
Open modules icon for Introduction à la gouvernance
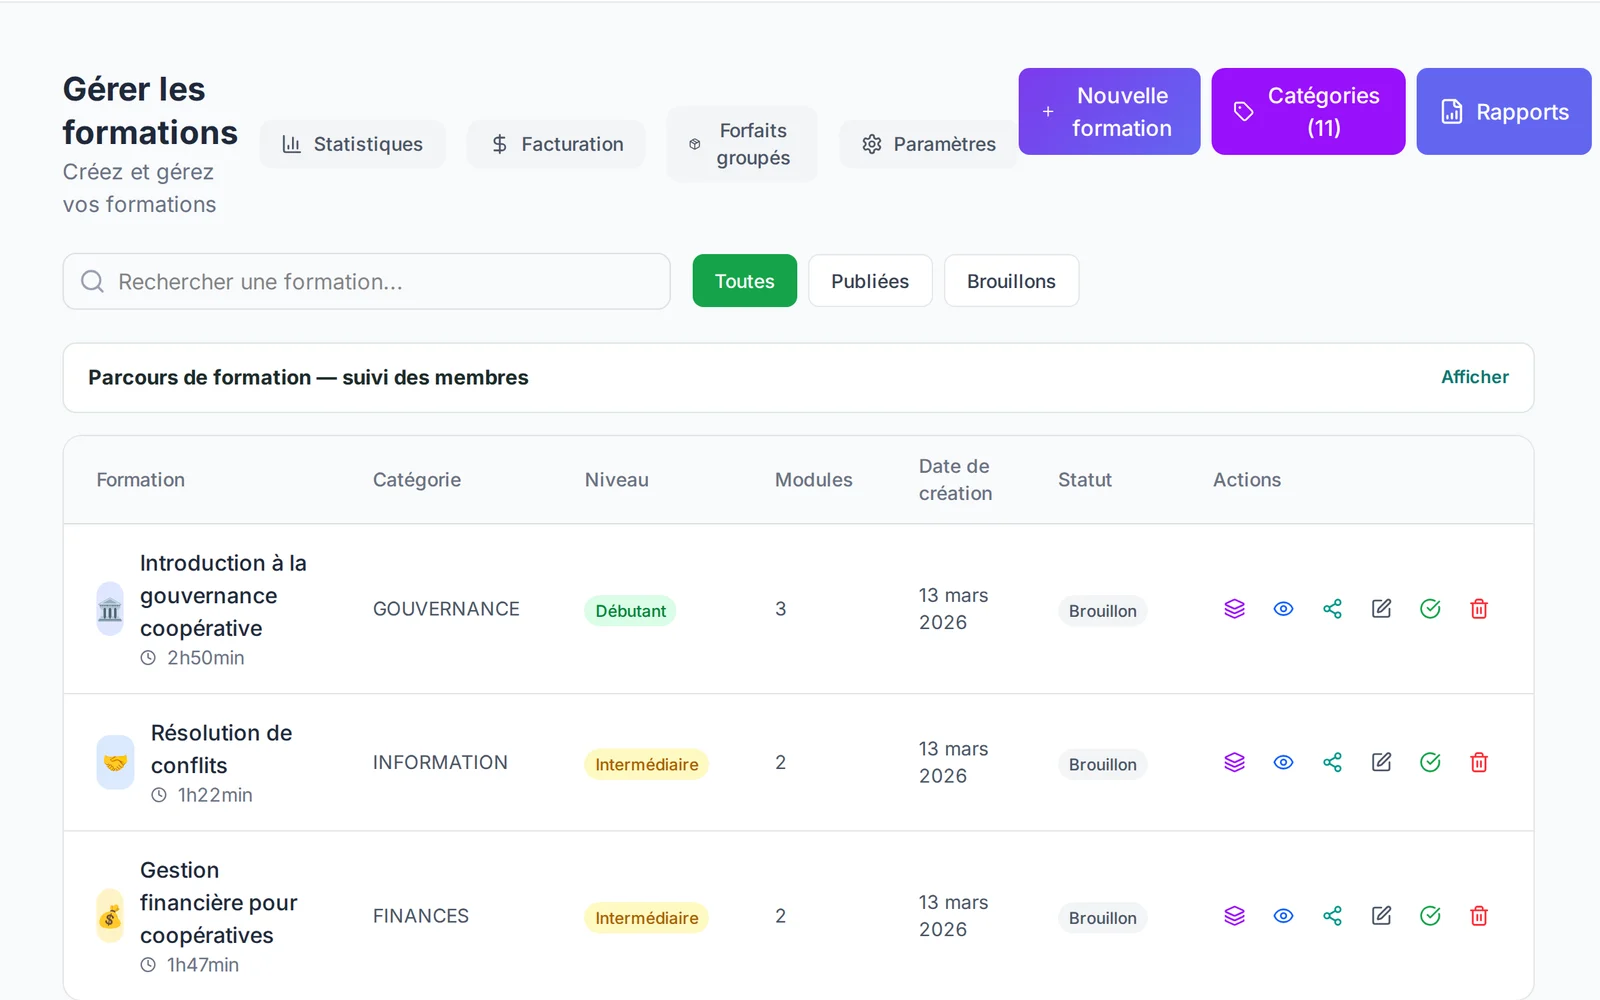pyautogui.click(x=1234, y=609)
